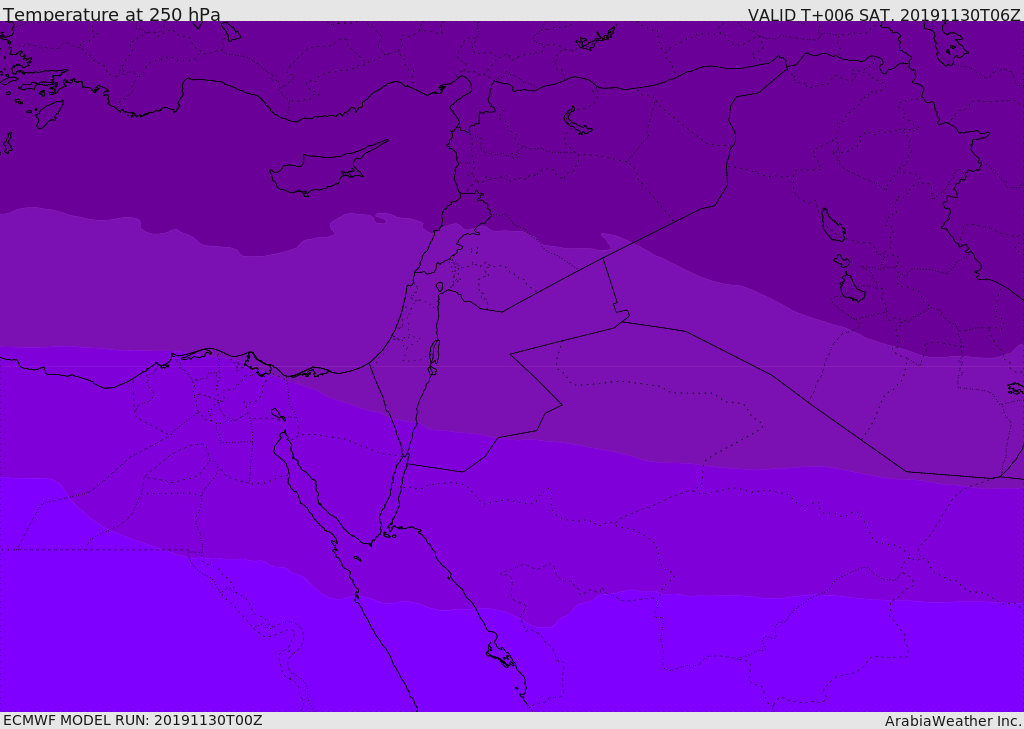Click the island of Cyprus on map
Image resolution: width=1024 pixels, height=729 pixels.
327,170
